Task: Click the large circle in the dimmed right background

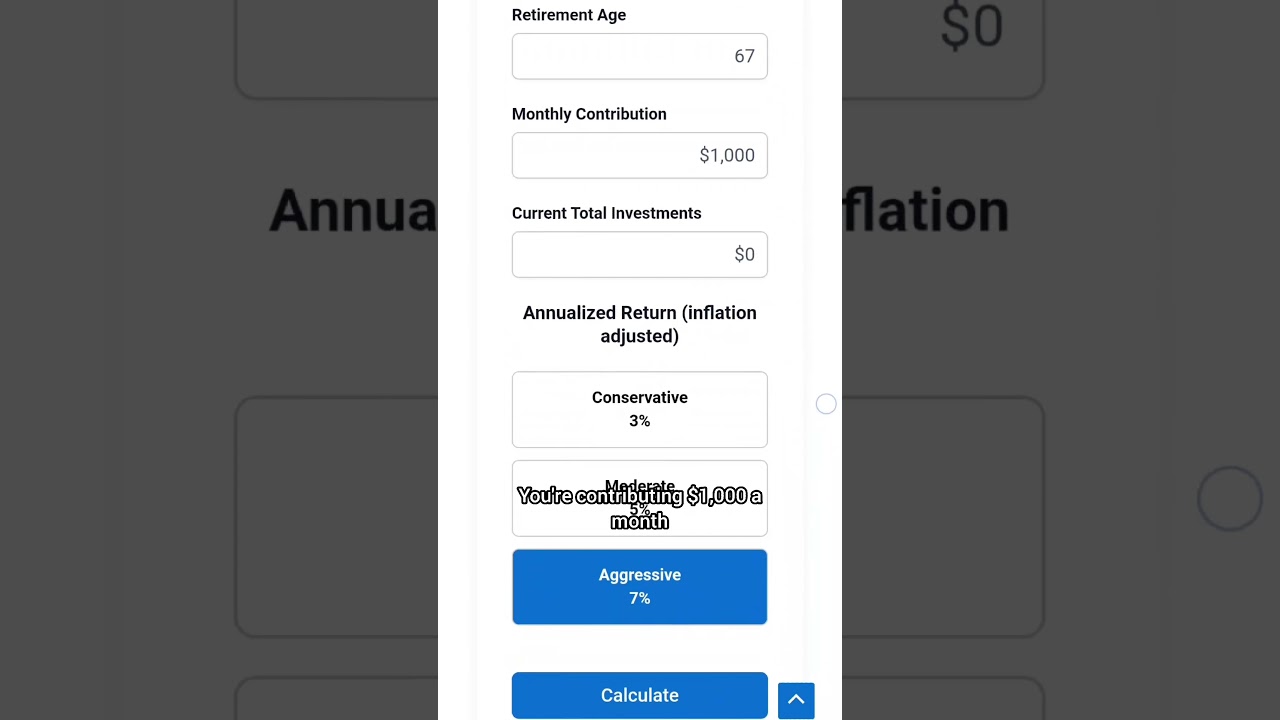Action: [1229, 498]
